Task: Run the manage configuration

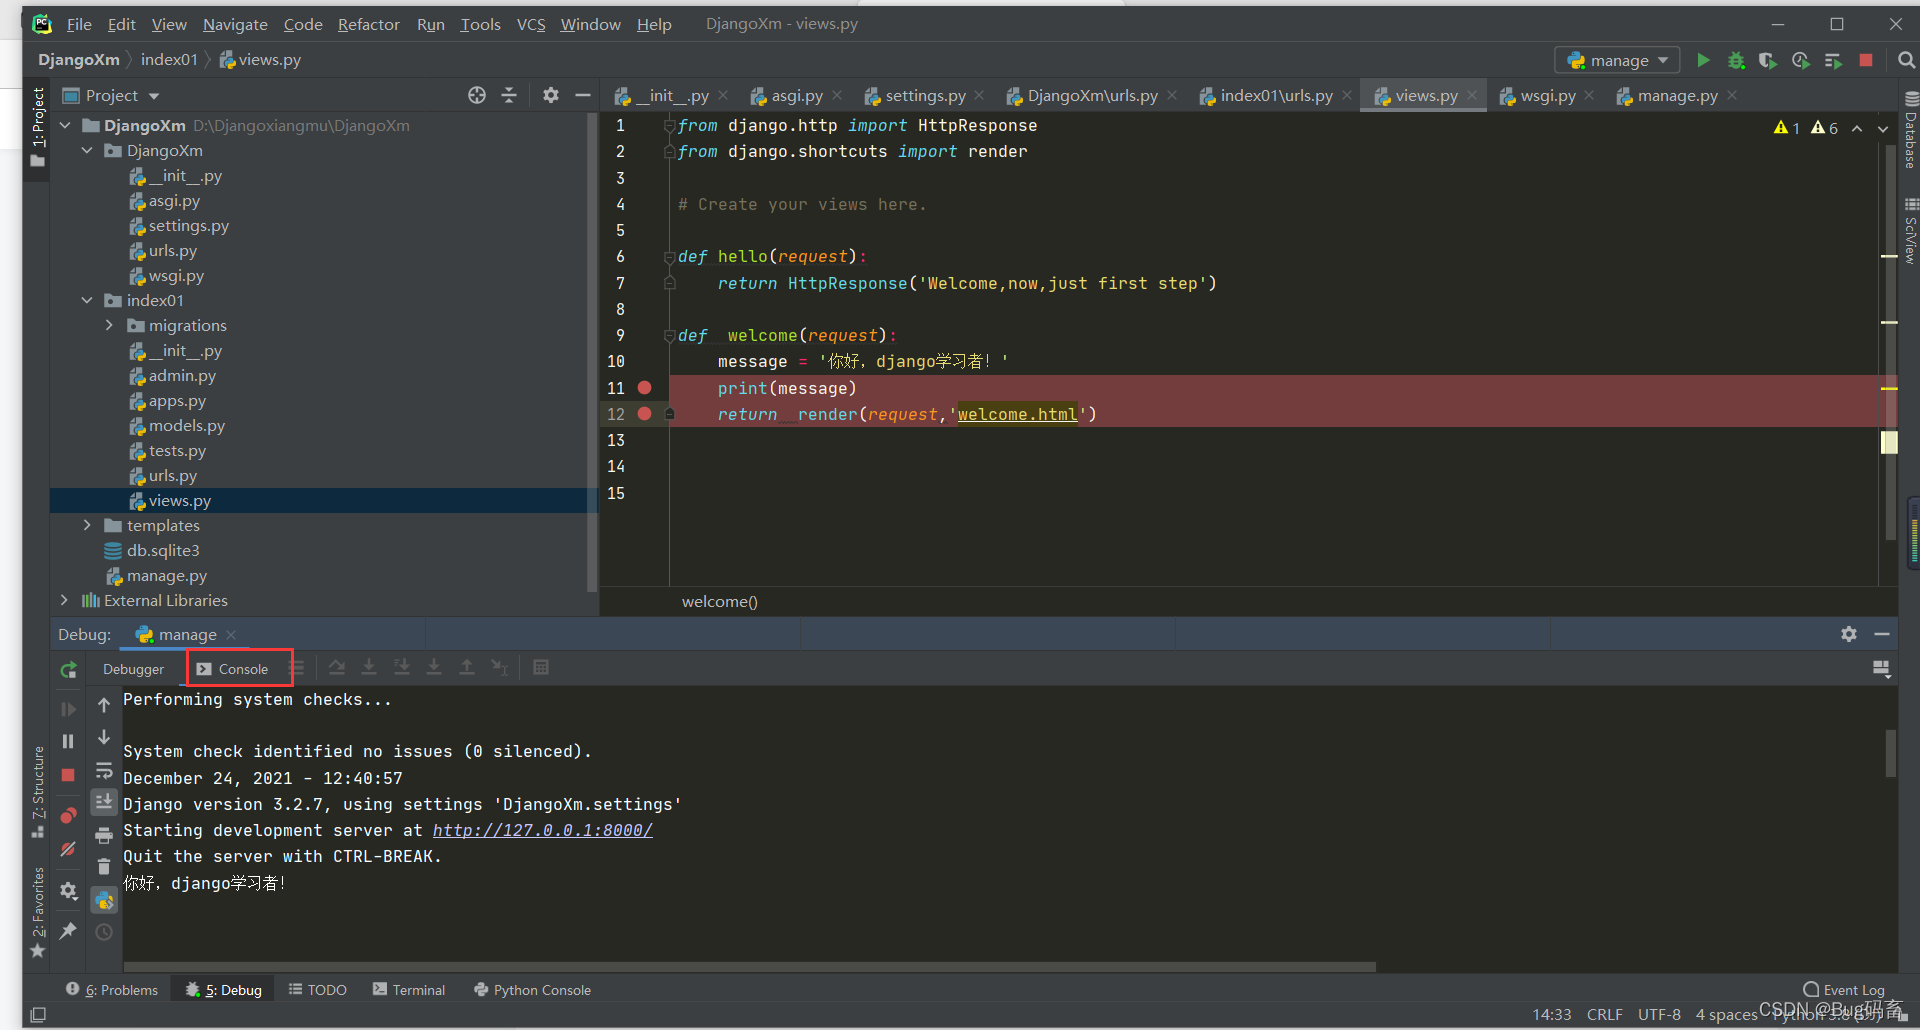Action: pos(1703,60)
